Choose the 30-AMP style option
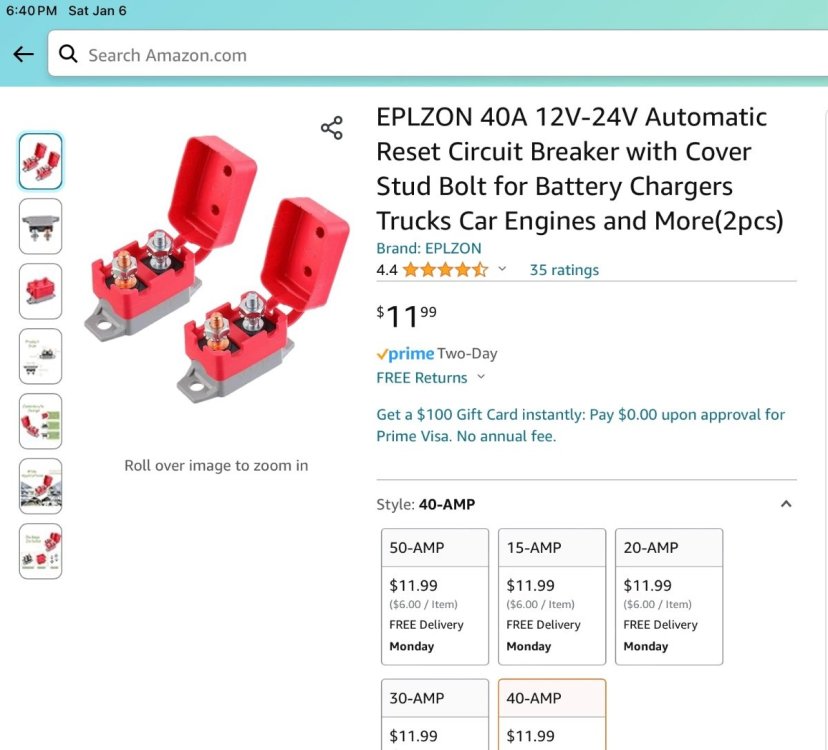 (x=435, y=714)
